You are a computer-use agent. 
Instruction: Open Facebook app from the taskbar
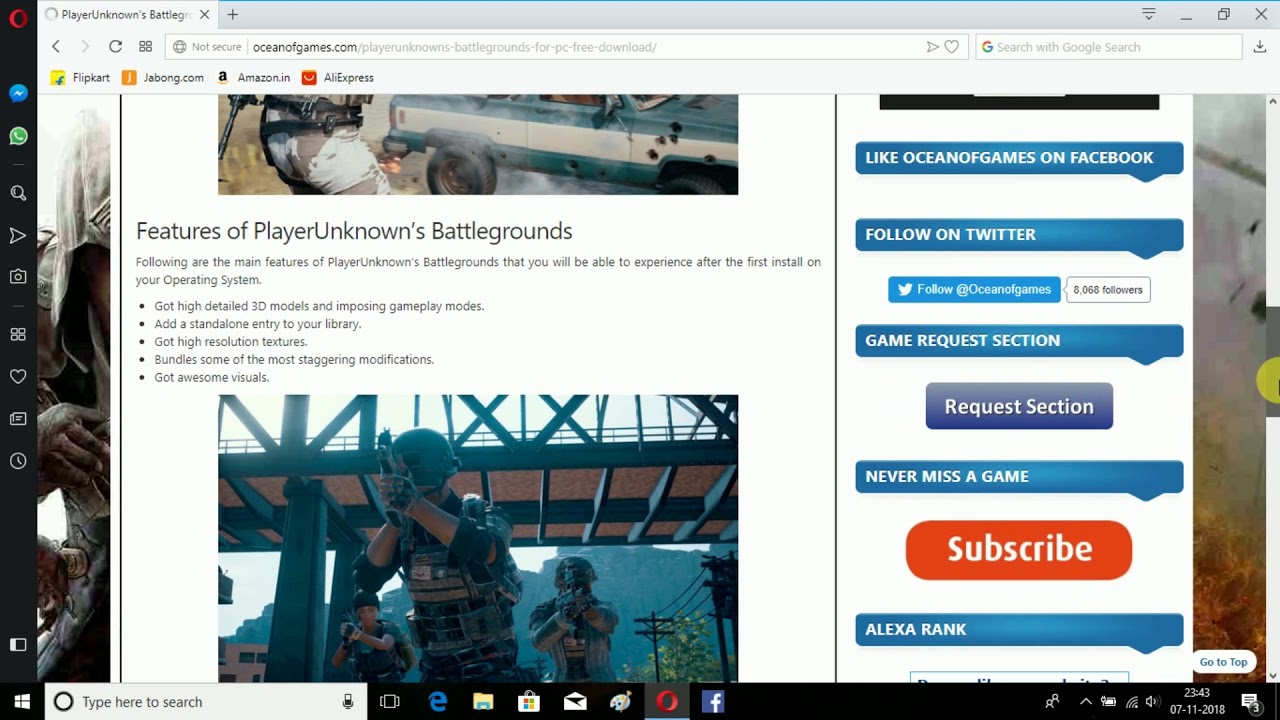(713, 702)
